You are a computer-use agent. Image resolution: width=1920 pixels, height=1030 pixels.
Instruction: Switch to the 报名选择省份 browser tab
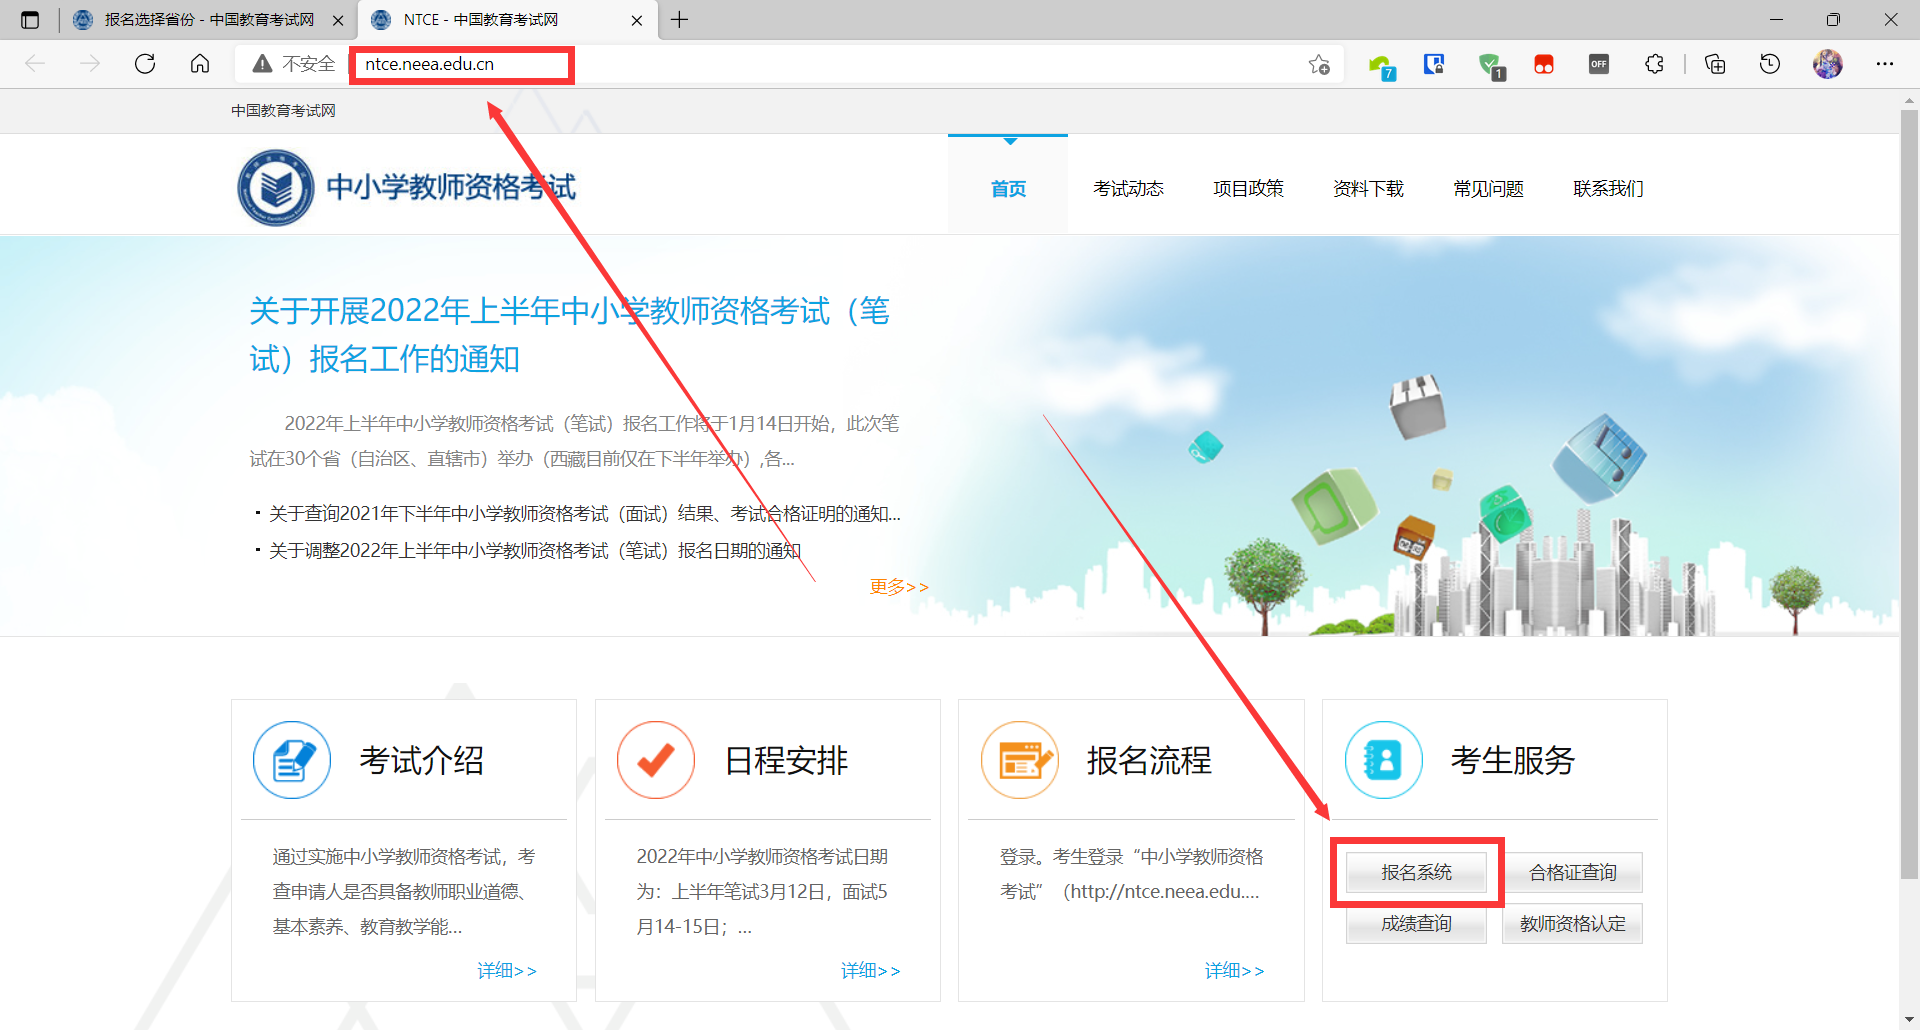tap(208, 20)
